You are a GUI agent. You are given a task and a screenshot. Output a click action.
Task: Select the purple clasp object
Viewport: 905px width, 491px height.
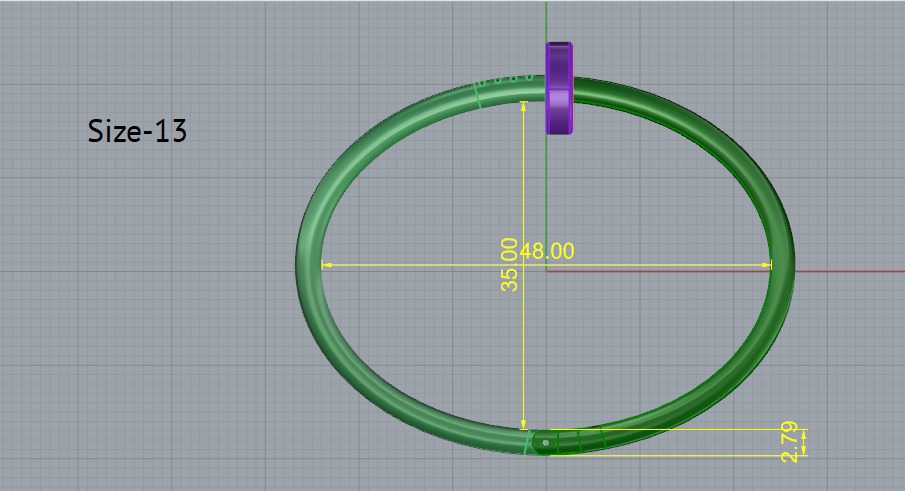[x=559, y=88]
